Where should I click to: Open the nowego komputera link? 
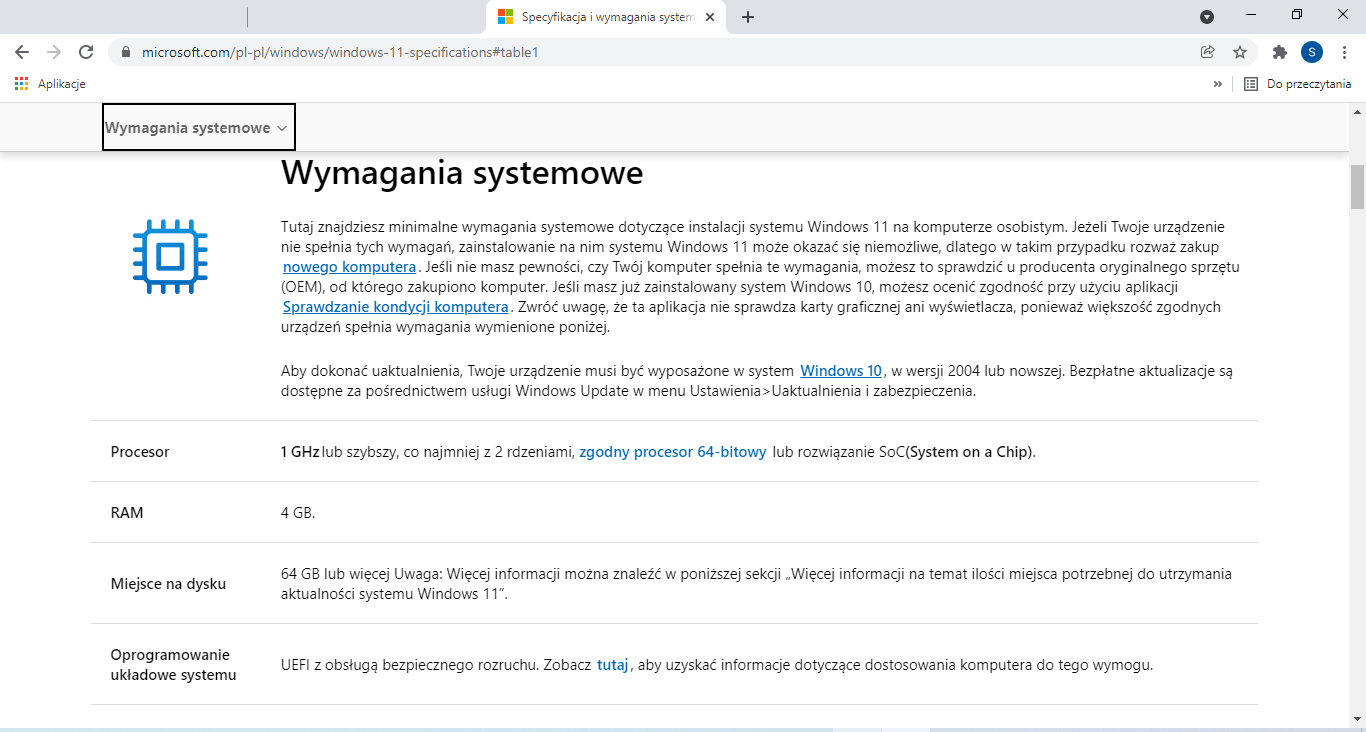click(x=350, y=267)
